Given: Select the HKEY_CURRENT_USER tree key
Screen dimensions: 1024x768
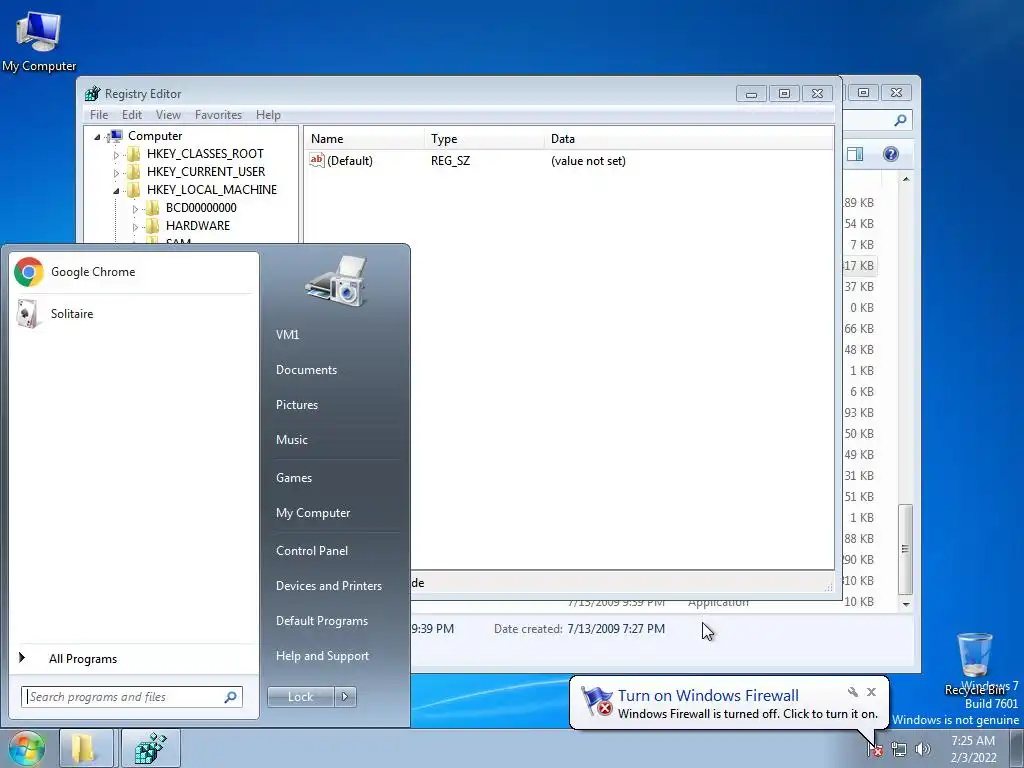Looking at the screenshot, I should point(206,172).
